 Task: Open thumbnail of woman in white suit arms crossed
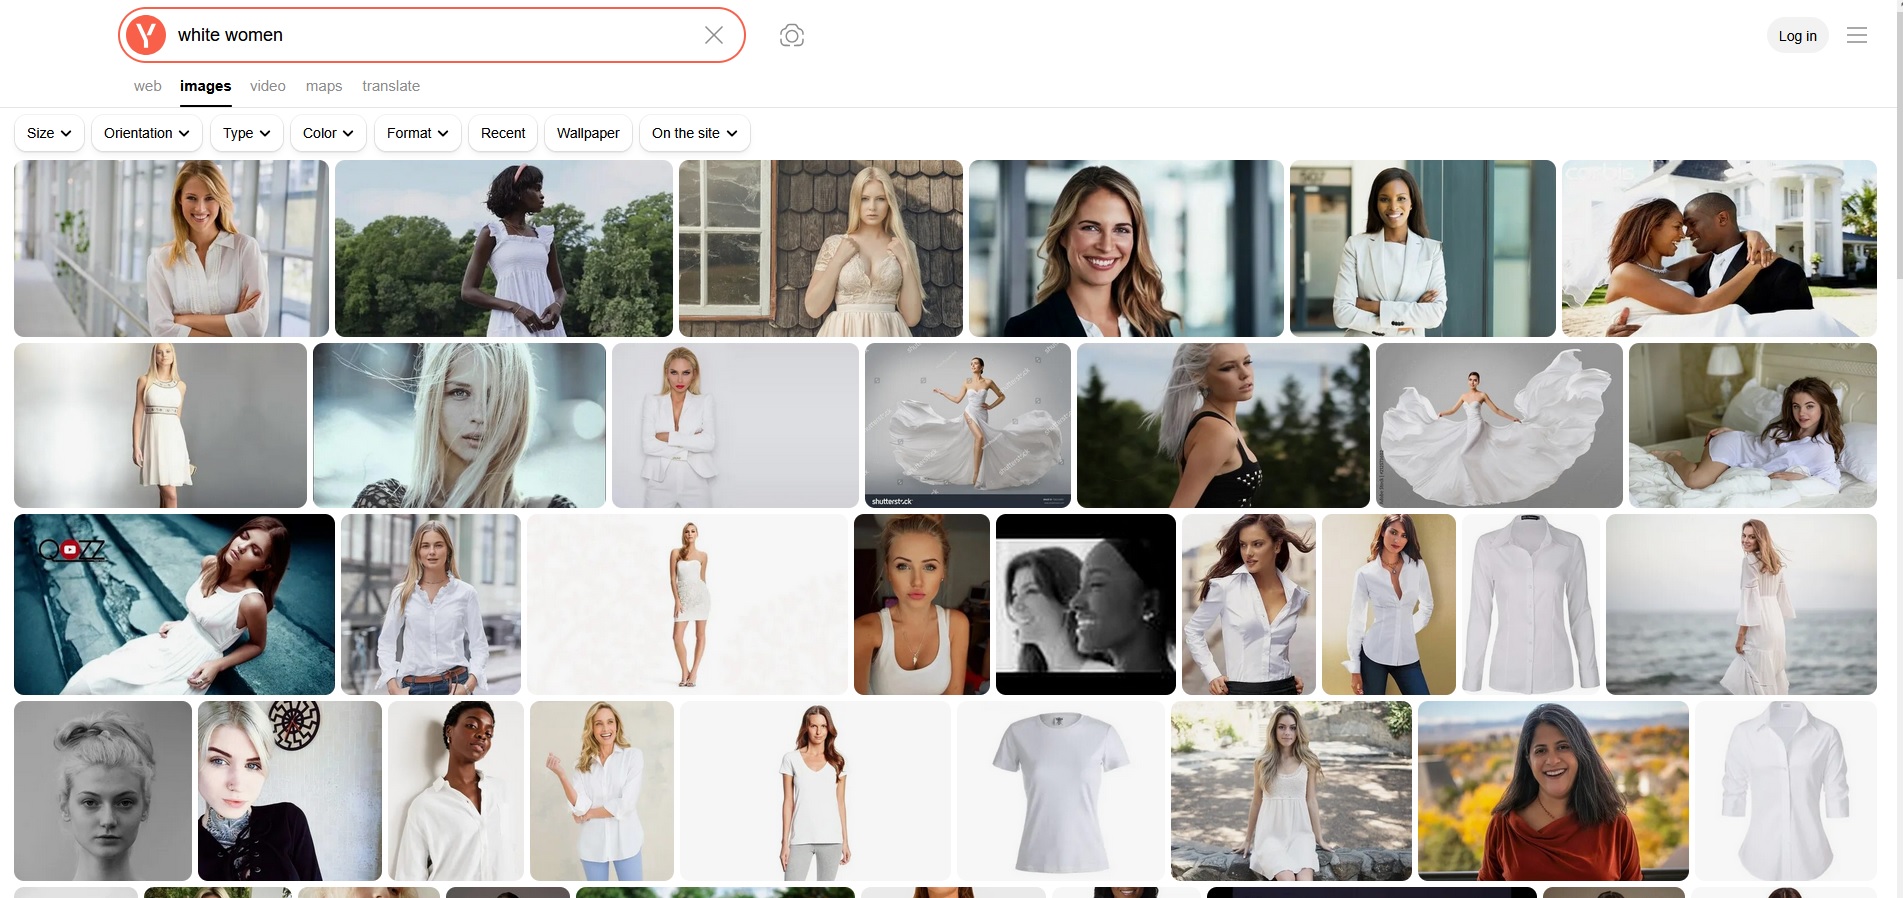pyautogui.click(x=1423, y=248)
